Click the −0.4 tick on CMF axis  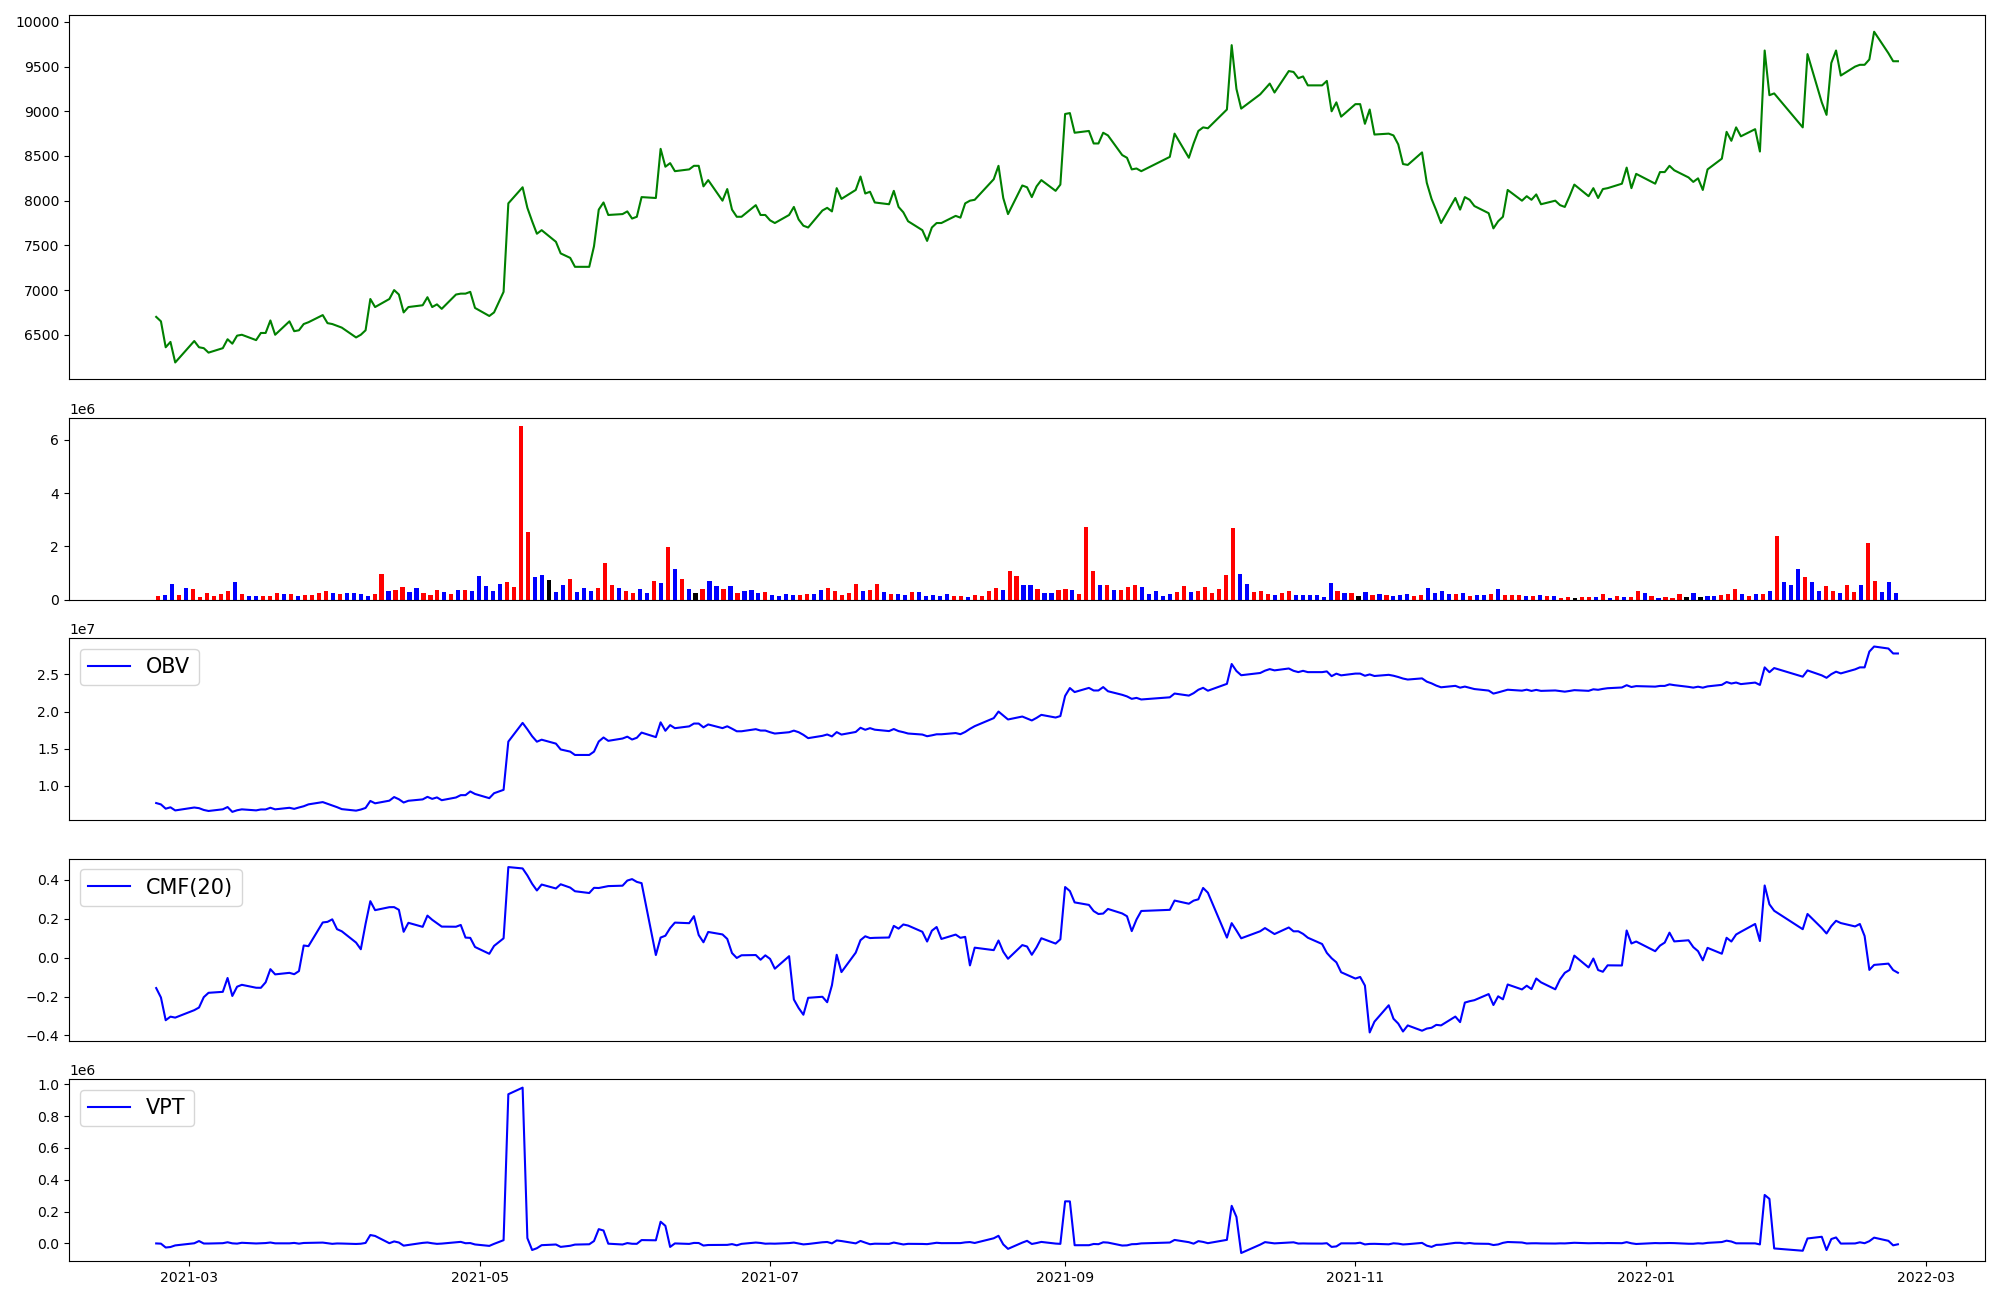tap(41, 1036)
